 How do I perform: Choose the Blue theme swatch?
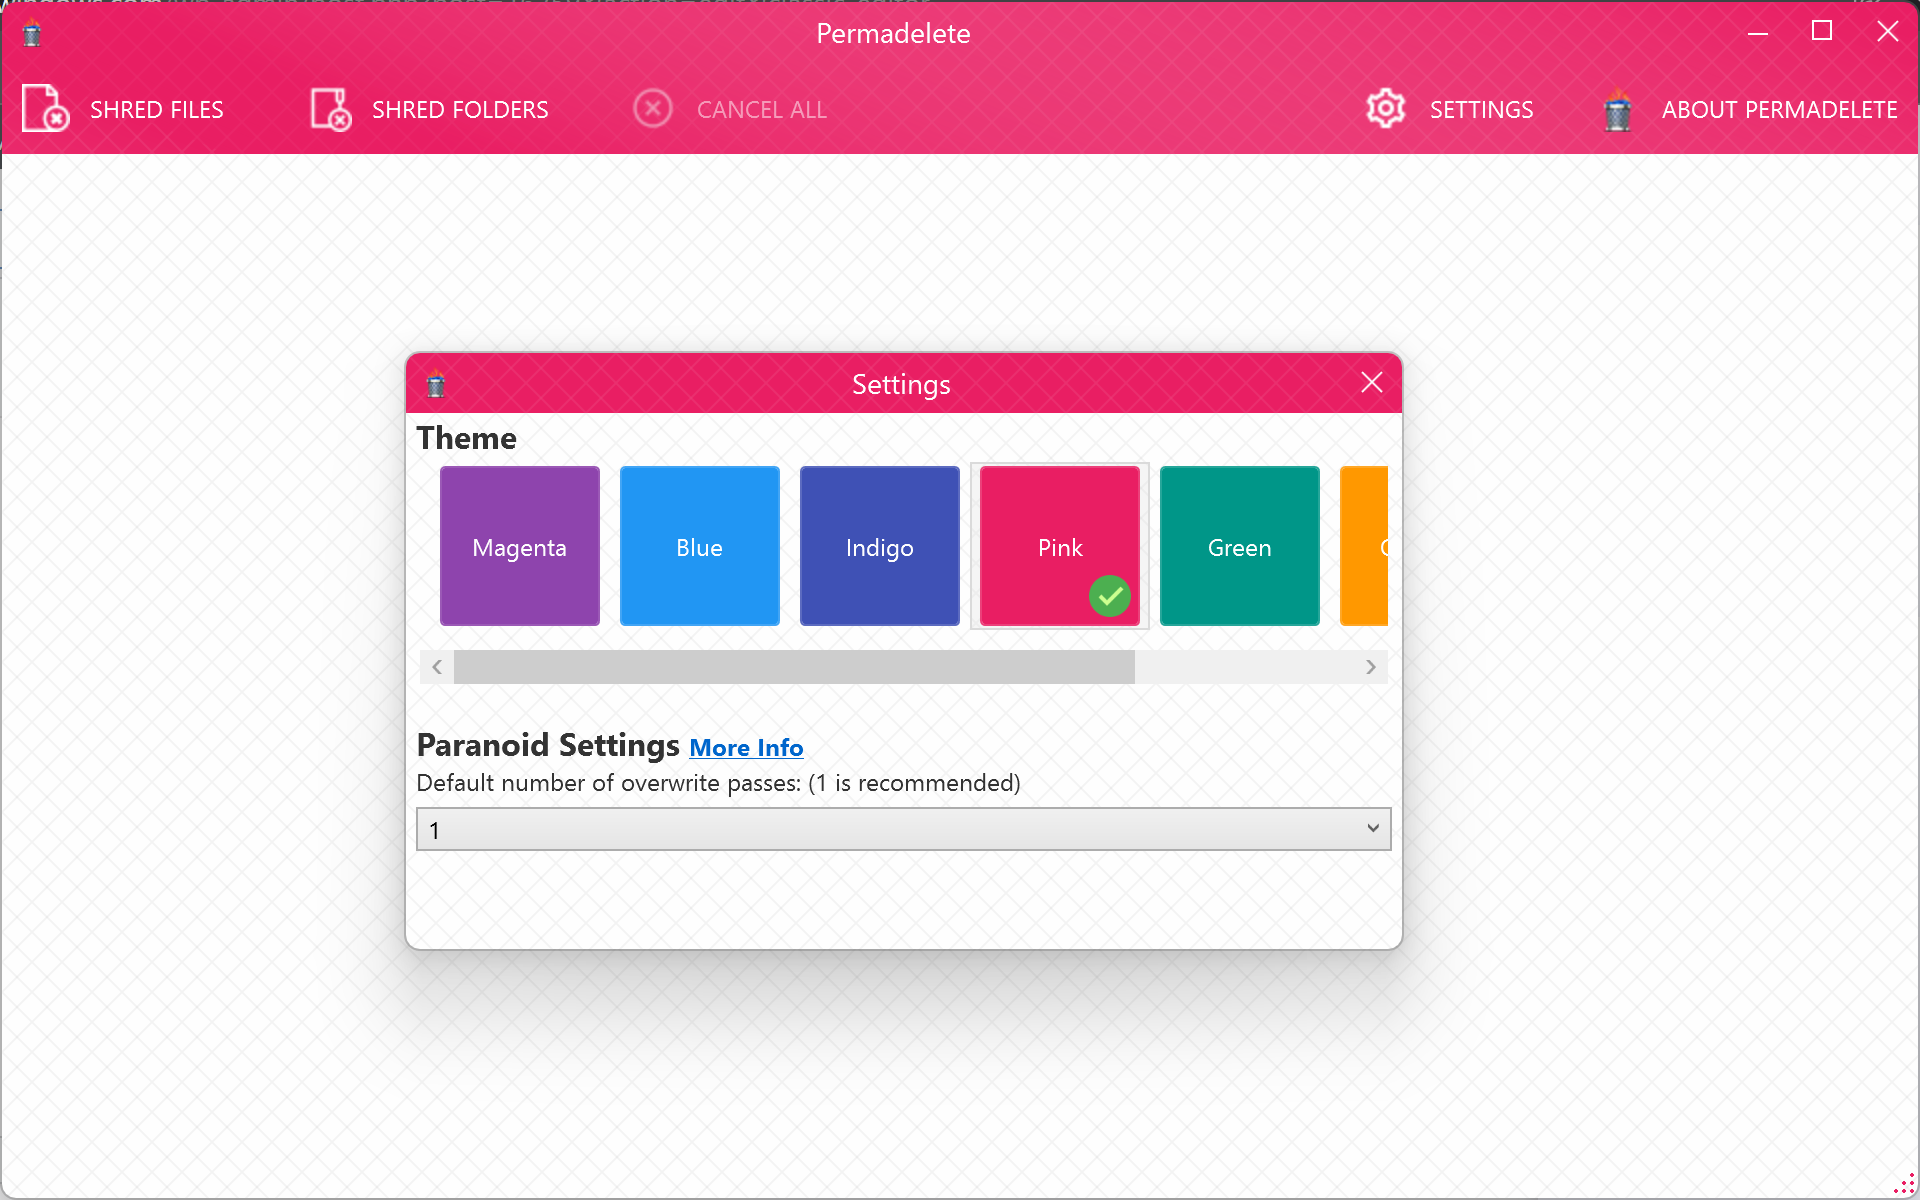click(x=700, y=546)
